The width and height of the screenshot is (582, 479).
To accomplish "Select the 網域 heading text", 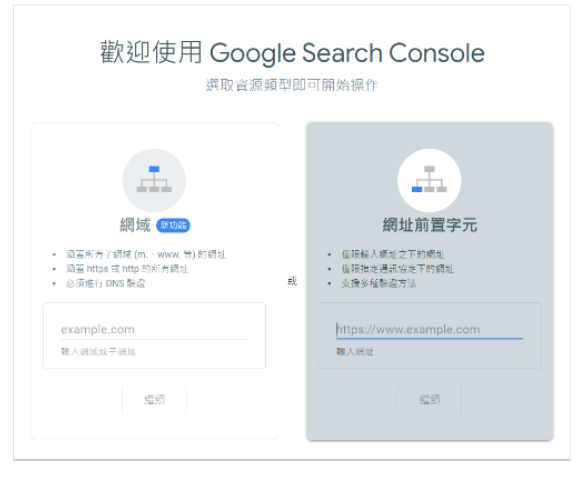I will coord(135,225).
